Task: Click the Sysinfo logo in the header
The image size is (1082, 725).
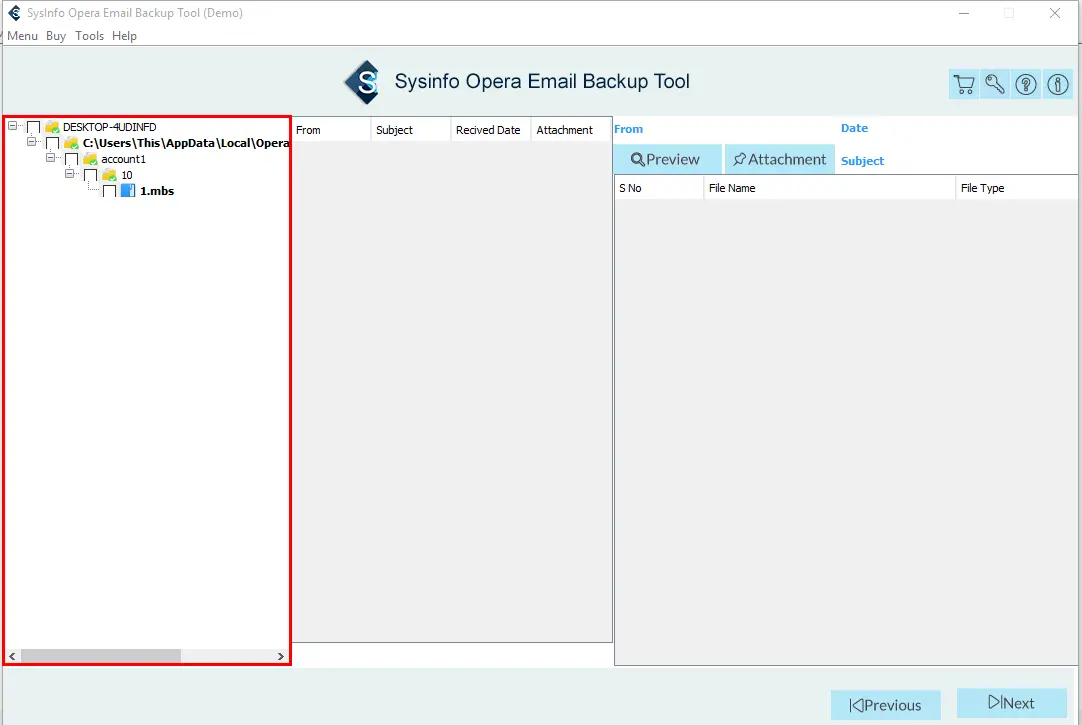Action: pyautogui.click(x=363, y=82)
